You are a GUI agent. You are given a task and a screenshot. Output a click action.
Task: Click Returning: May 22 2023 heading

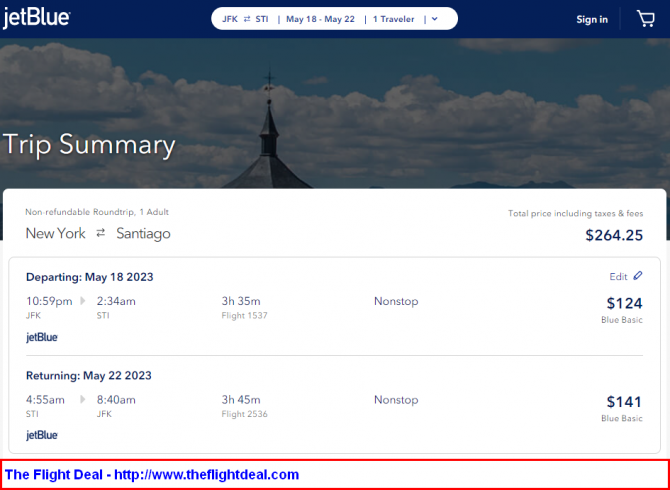(x=89, y=376)
